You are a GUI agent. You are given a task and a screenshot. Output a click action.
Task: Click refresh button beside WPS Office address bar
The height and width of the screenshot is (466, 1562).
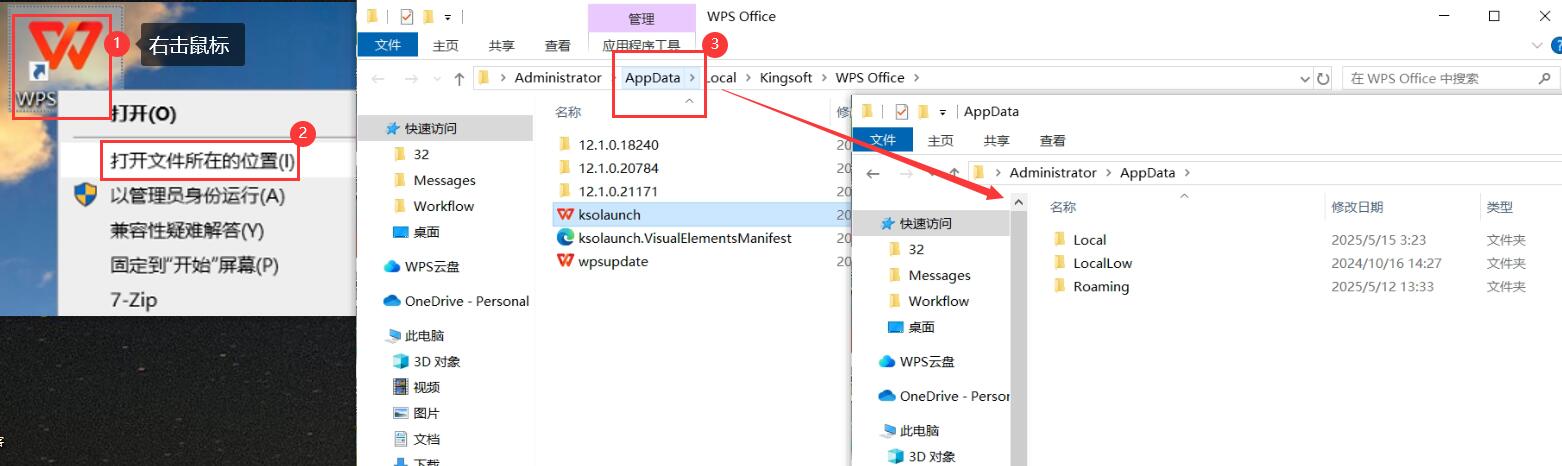click(1324, 78)
